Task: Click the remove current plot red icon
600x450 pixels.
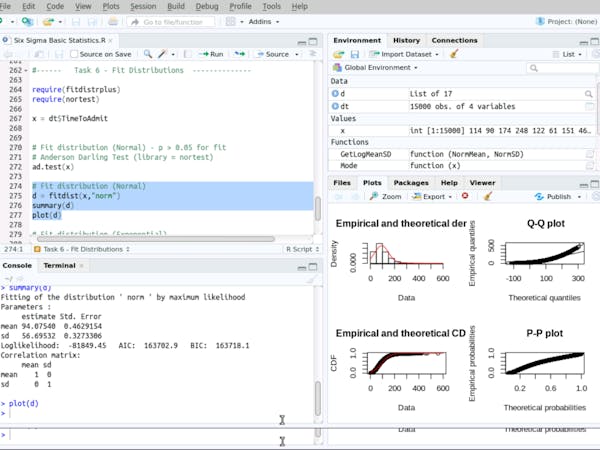Action: point(465,196)
